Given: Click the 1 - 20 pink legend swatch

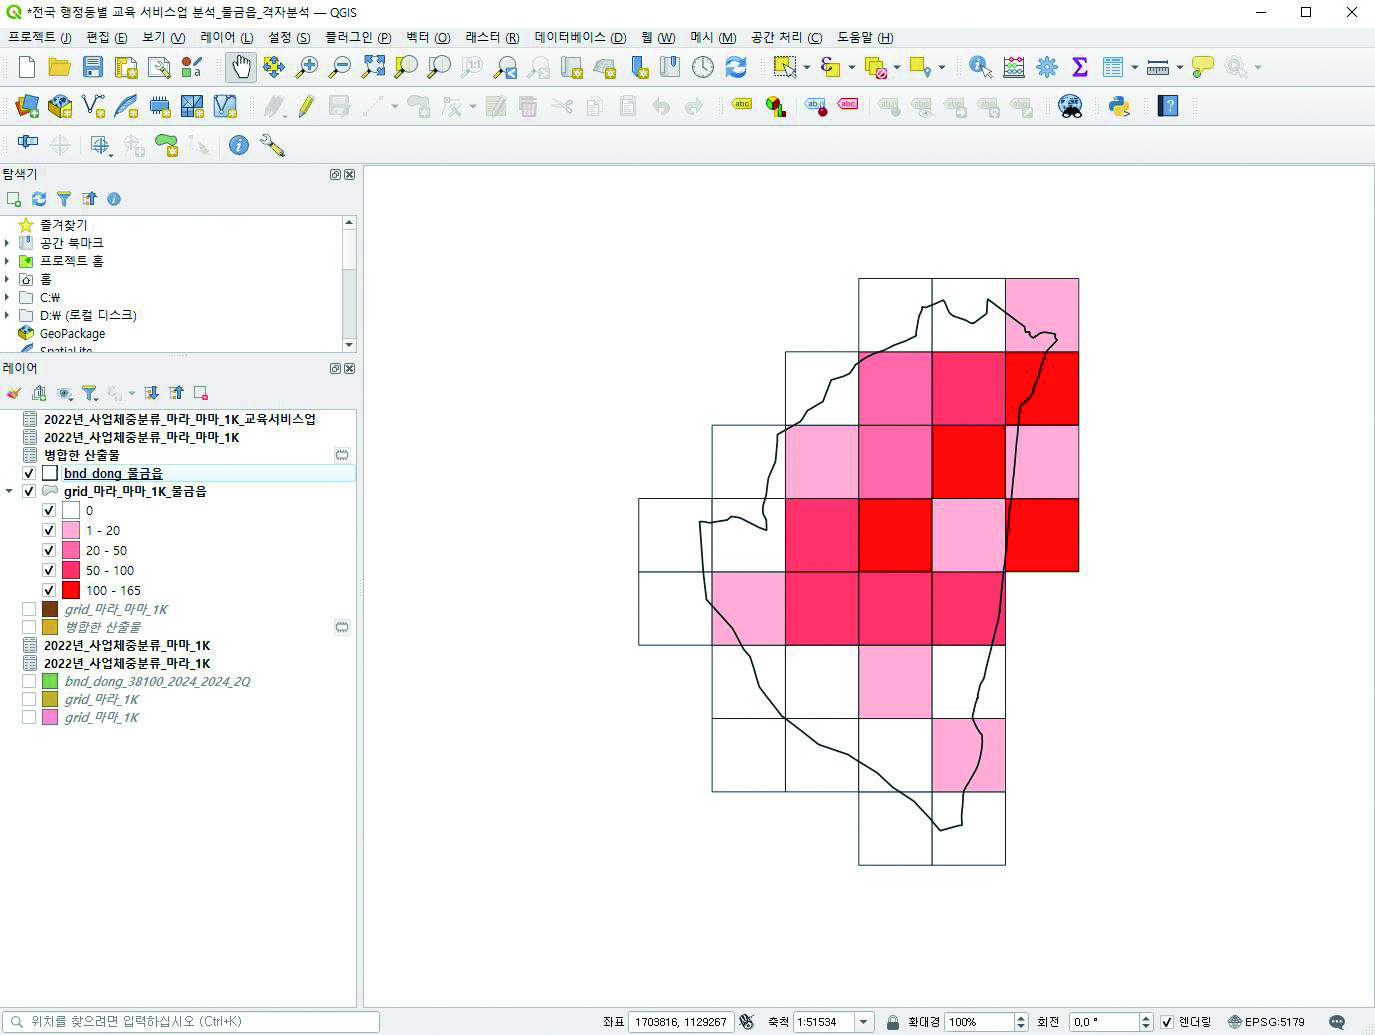Looking at the screenshot, I should tap(71, 531).
